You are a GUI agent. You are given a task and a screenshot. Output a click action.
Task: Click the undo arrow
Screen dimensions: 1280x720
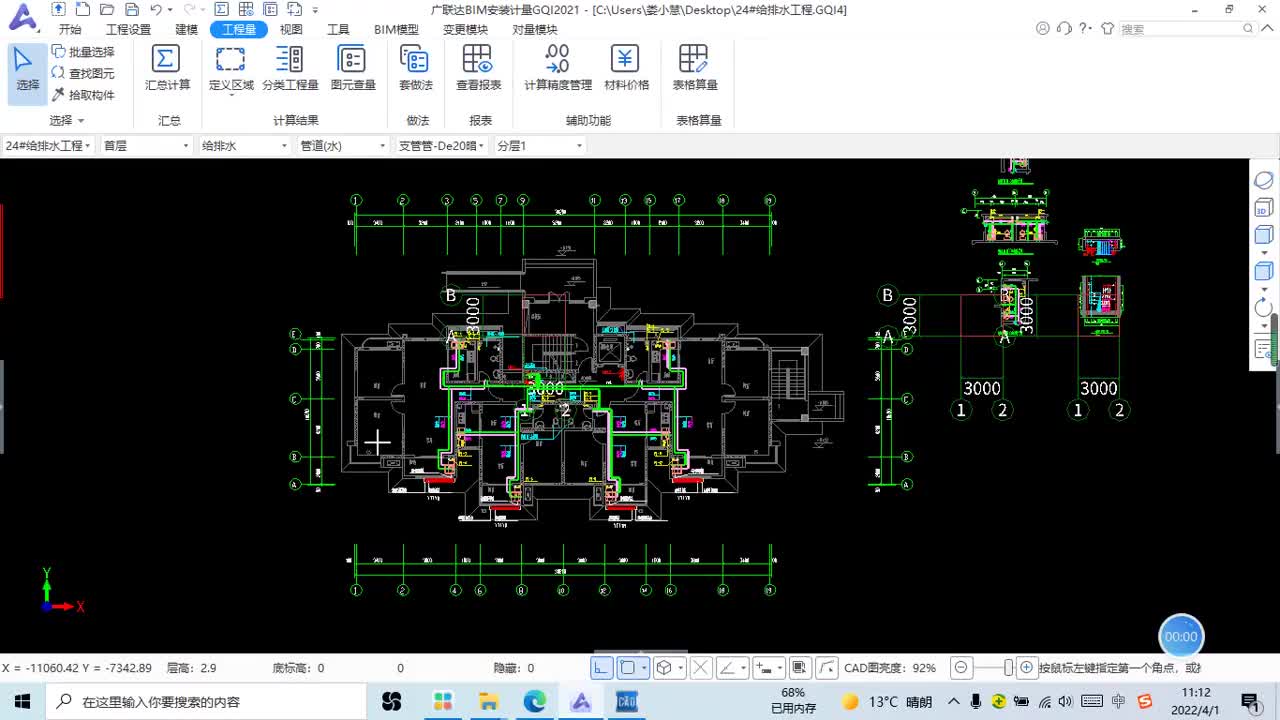coord(156,10)
